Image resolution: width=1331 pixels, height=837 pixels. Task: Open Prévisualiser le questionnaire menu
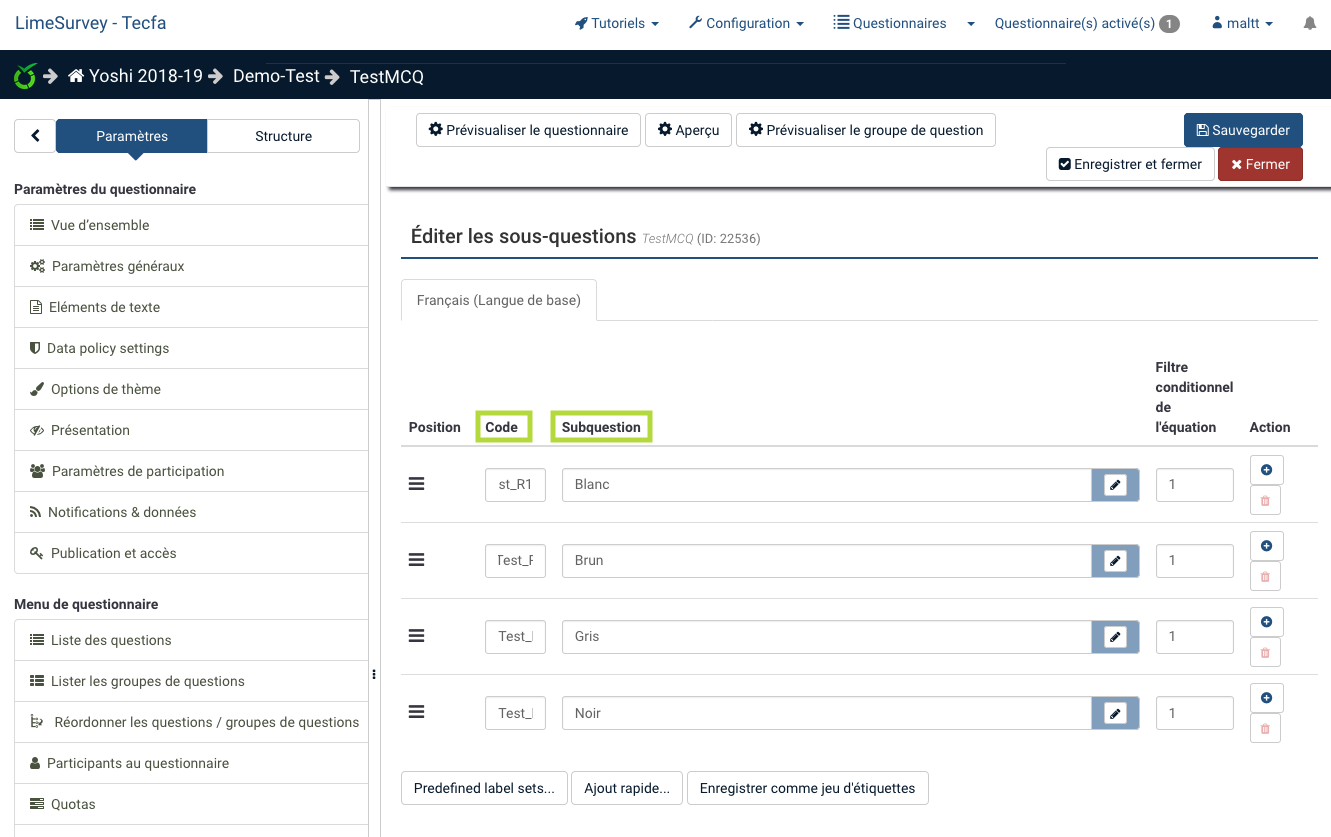click(x=528, y=130)
